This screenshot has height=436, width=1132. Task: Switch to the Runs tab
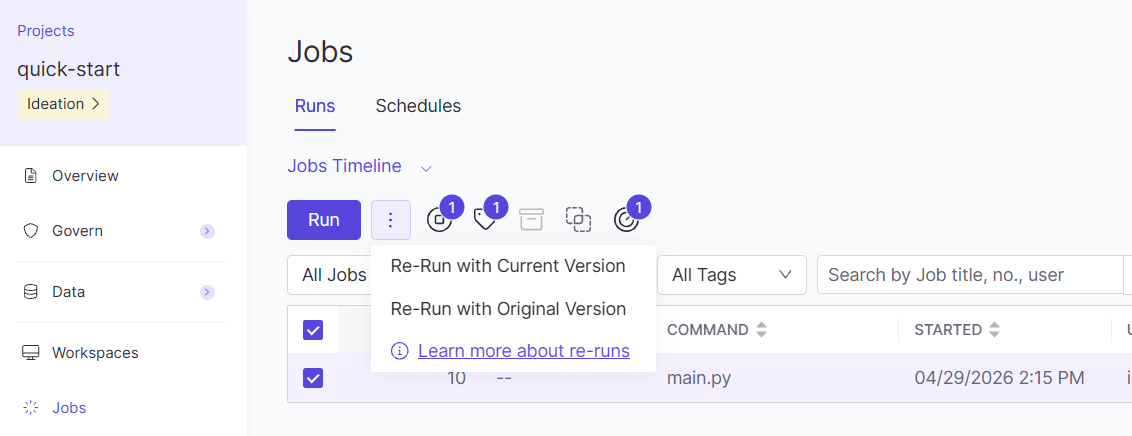pos(315,106)
